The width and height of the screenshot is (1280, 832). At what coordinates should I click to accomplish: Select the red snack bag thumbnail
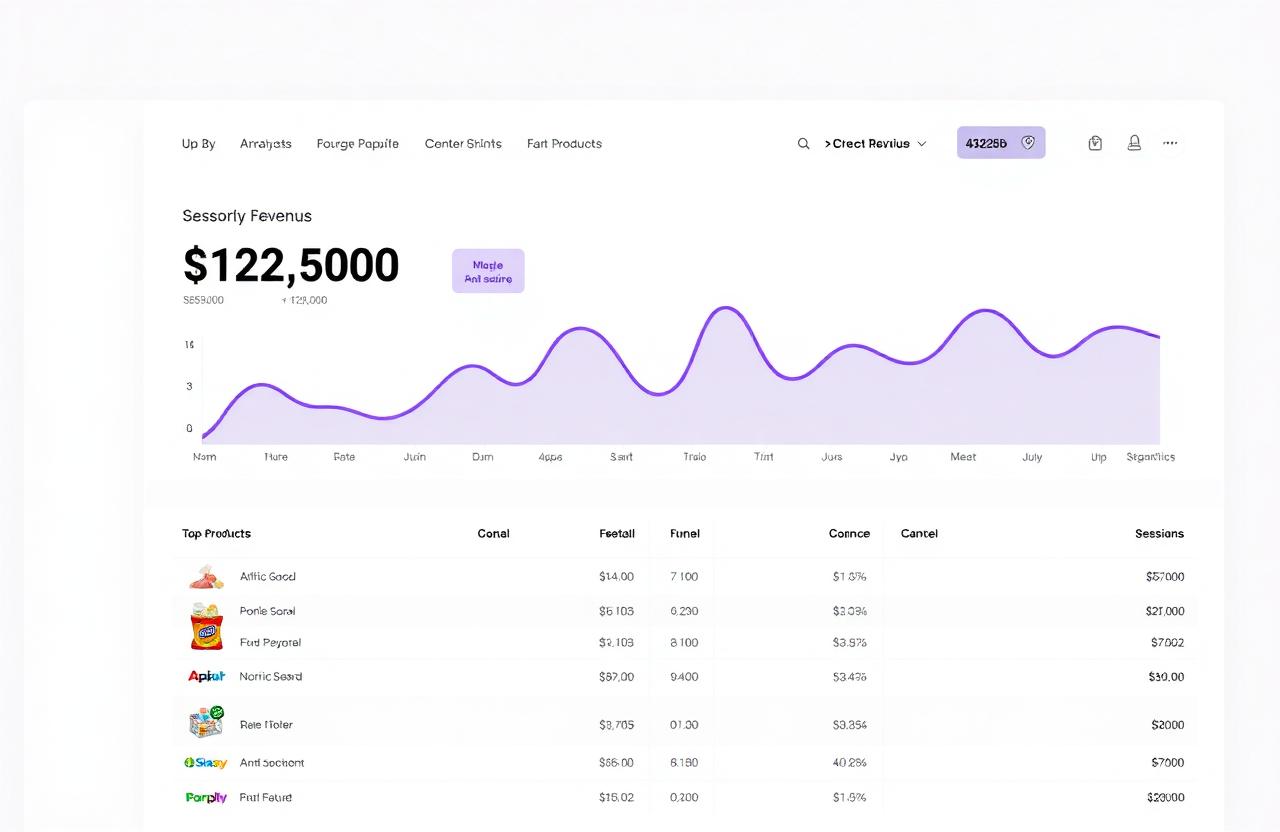point(206,627)
